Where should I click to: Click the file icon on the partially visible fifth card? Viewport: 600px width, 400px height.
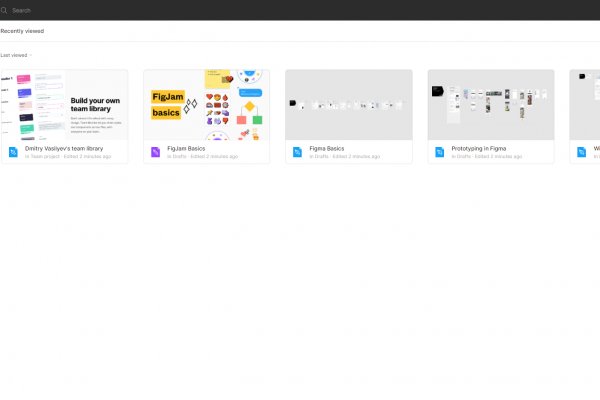(582, 152)
